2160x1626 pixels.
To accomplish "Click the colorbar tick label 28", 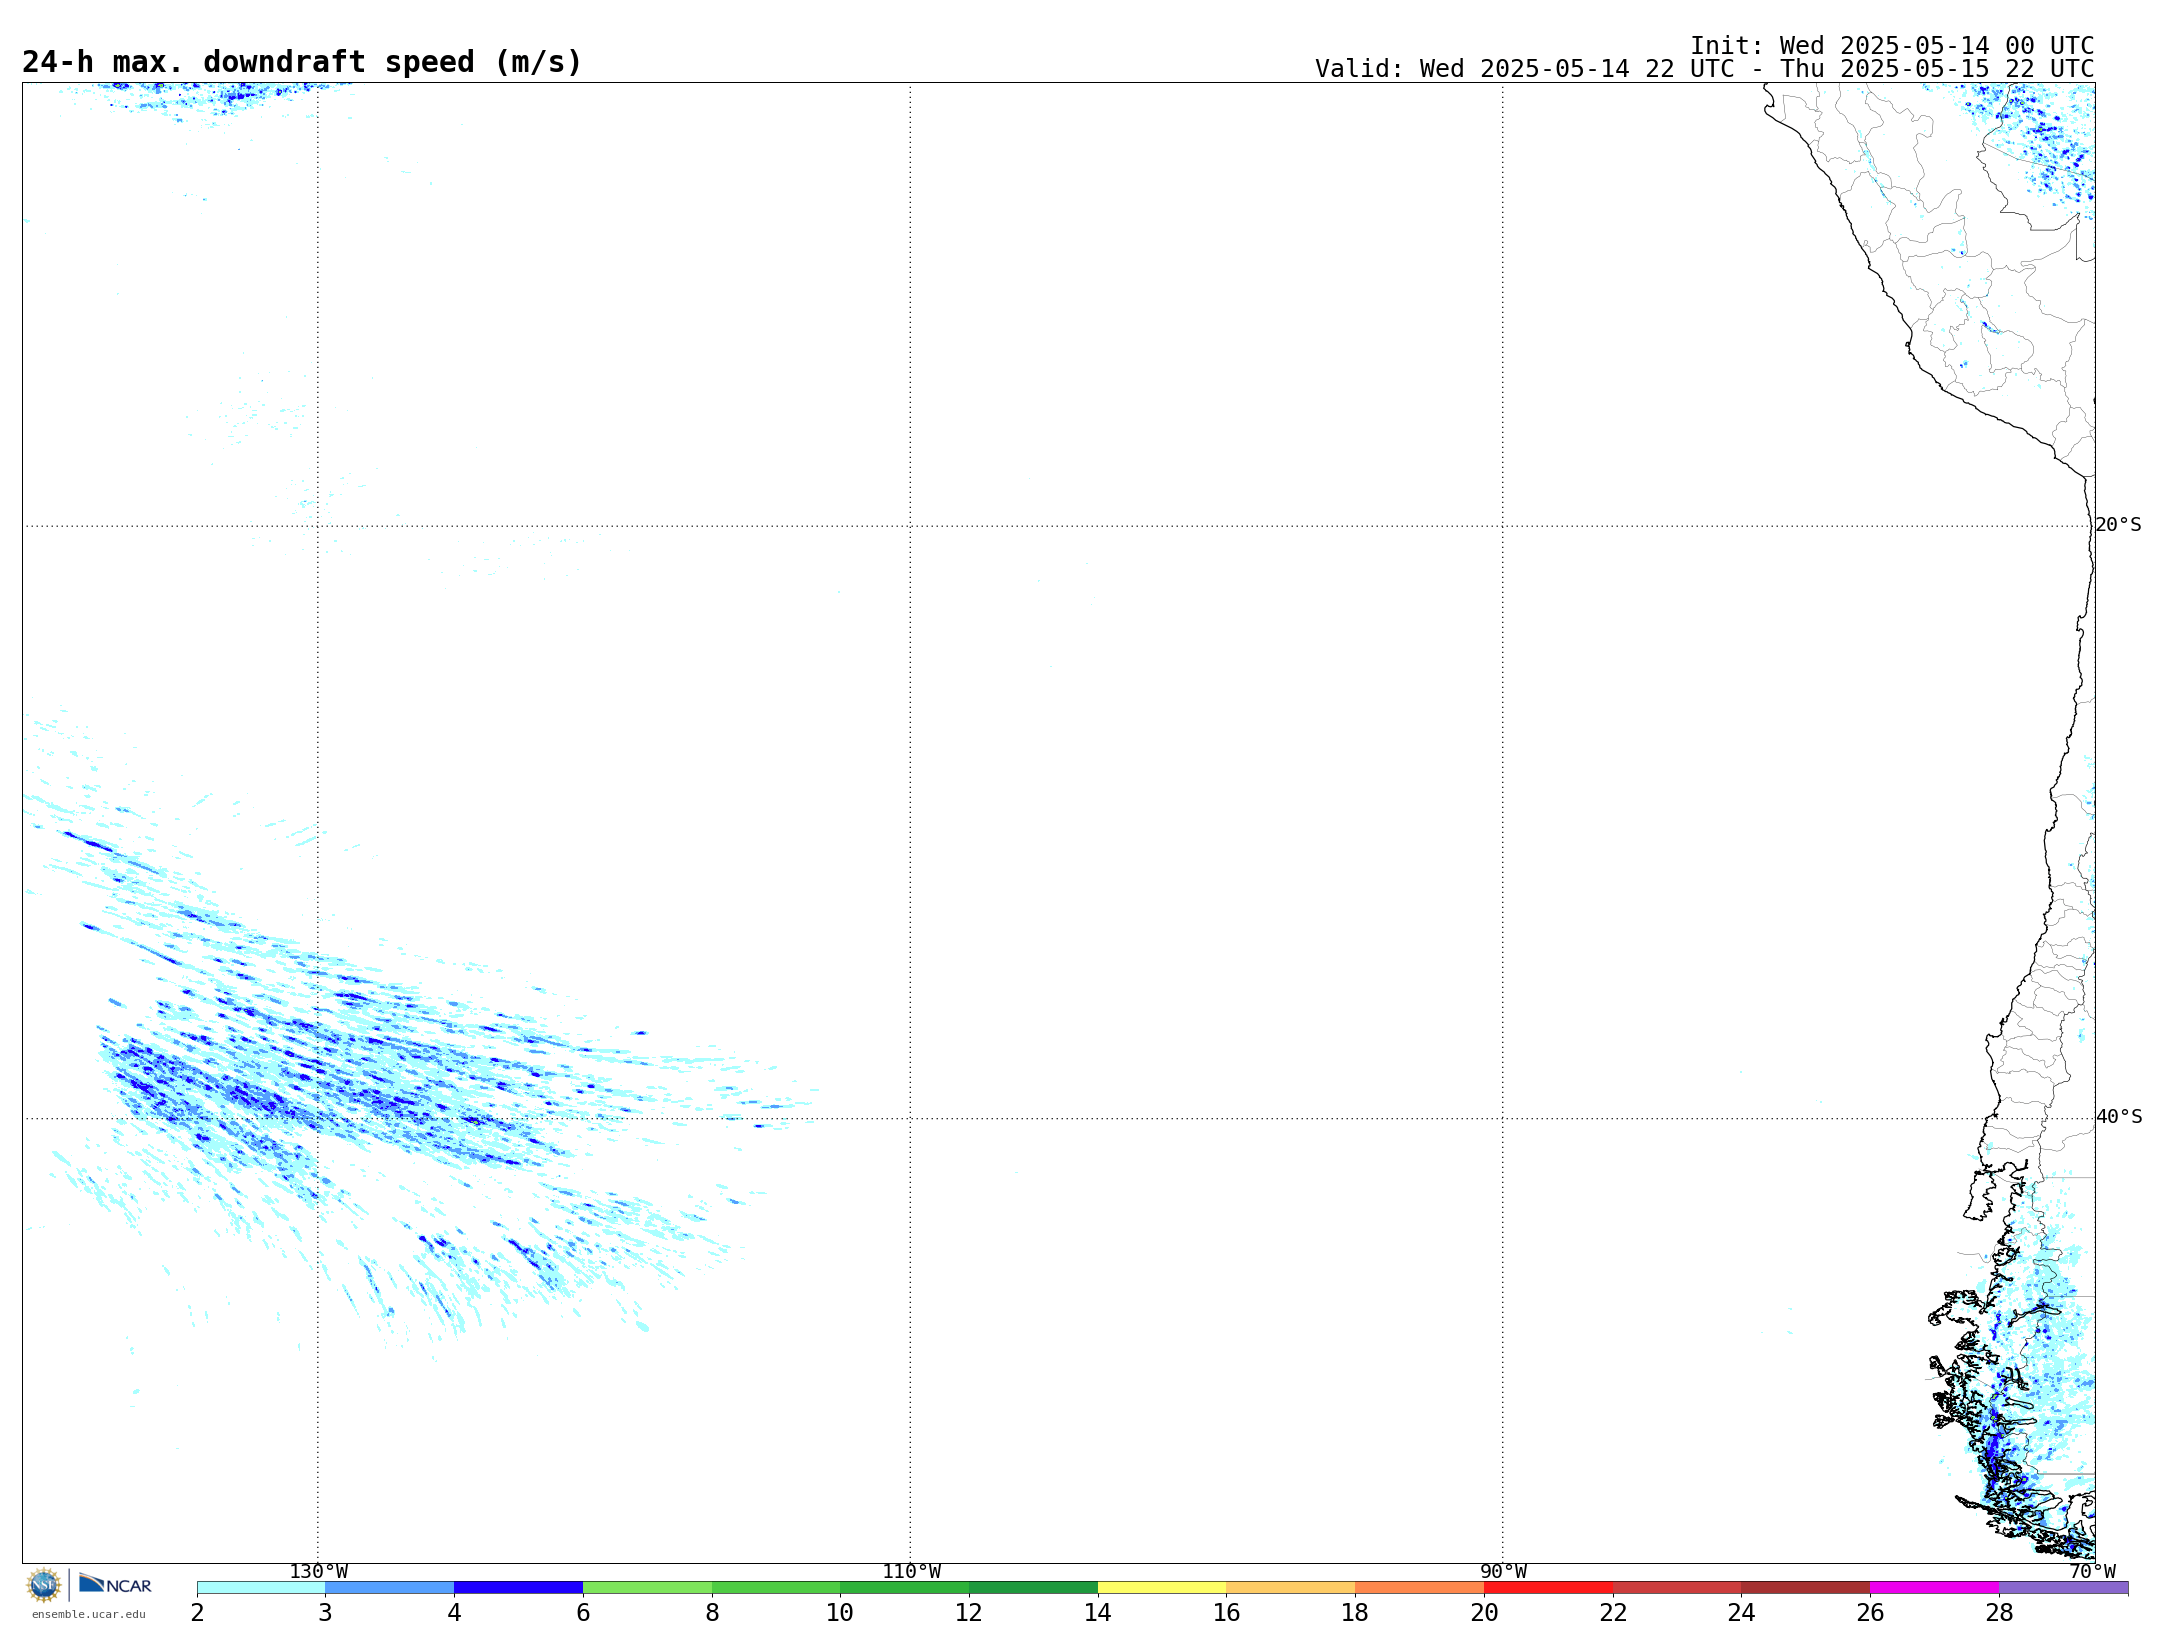I will (x=1999, y=1613).
